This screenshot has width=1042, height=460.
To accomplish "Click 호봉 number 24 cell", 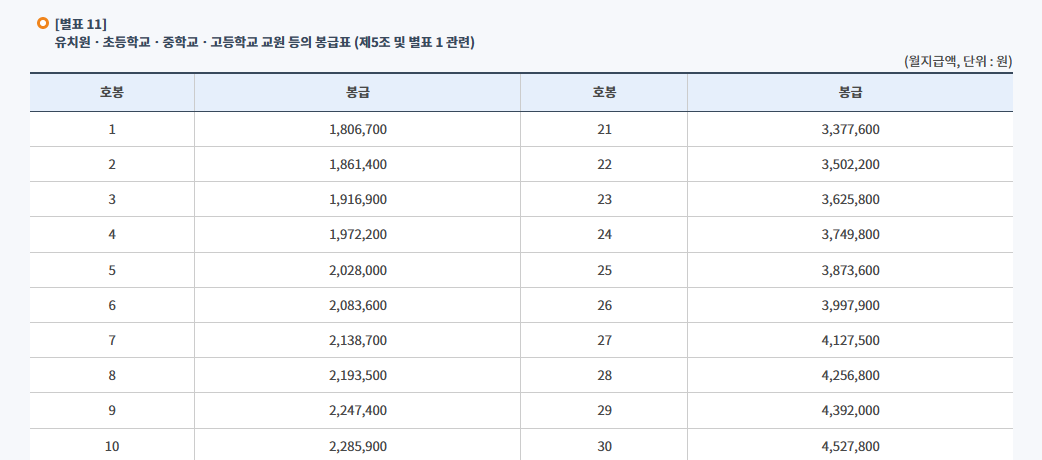I will (604, 235).
